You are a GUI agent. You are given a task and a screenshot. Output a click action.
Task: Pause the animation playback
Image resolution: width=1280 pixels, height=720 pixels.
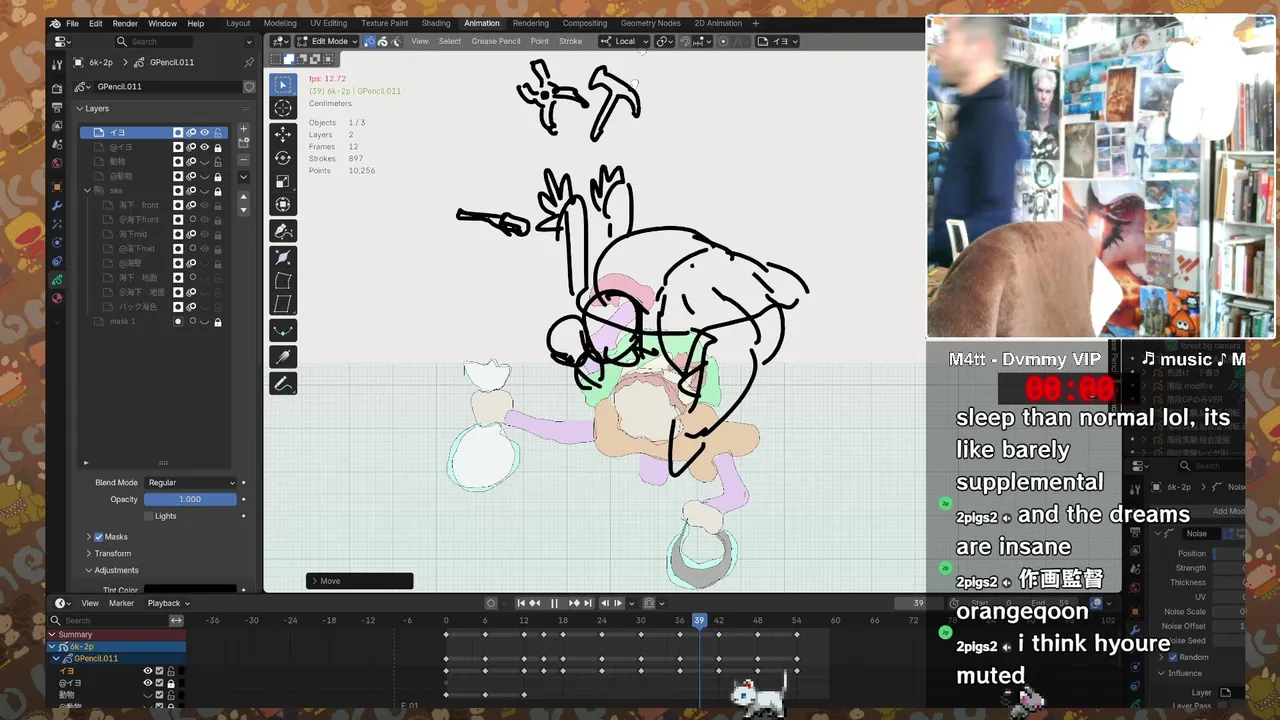click(x=554, y=603)
